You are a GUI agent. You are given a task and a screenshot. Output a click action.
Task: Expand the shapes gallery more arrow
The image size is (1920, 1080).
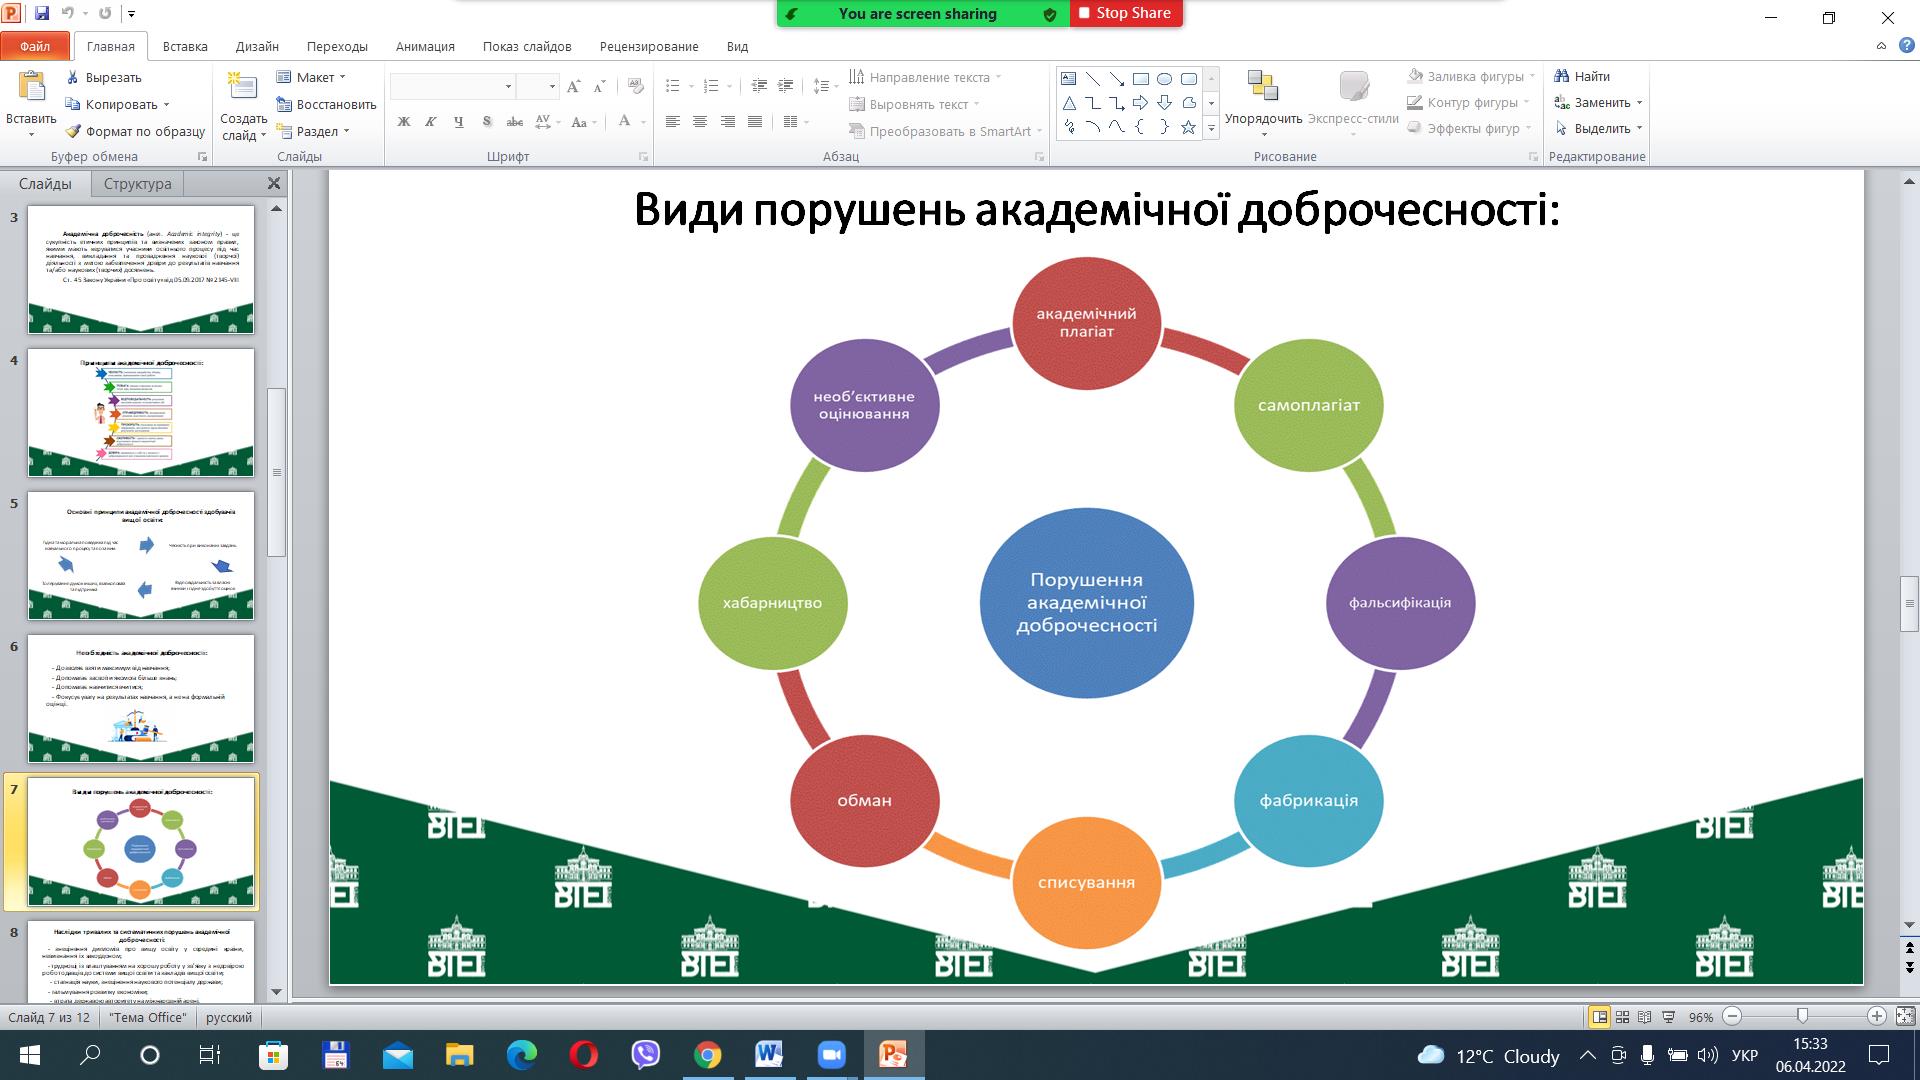[x=1211, y=128]
